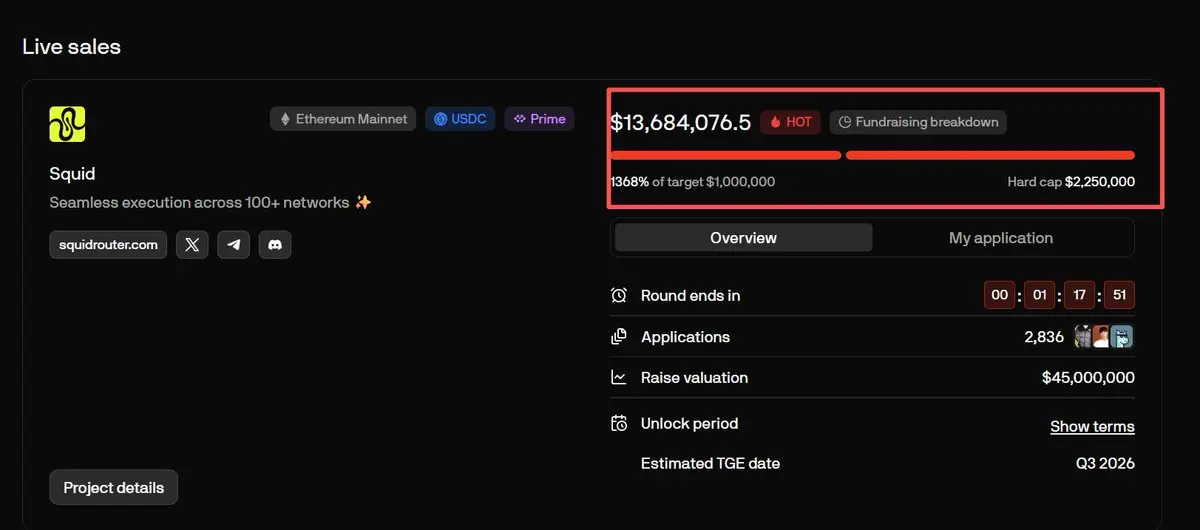
Task: Click the Unlock period calendar icon
Action: pyautogui.click(x=619, y=423)
